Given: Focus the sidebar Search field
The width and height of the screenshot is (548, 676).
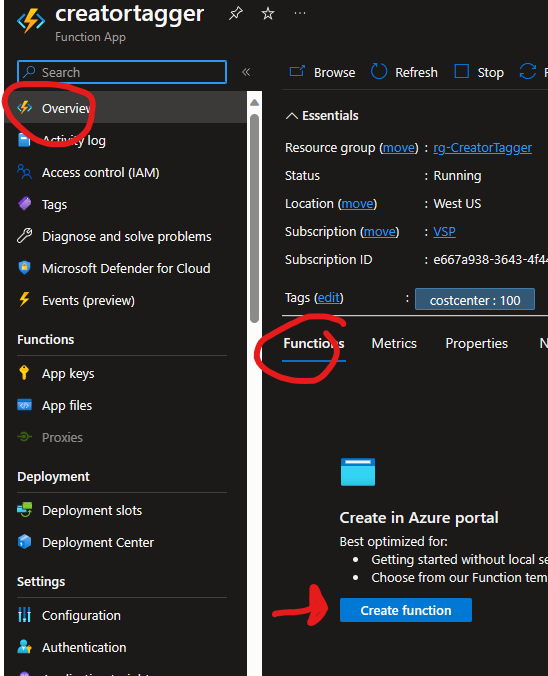Looking at the screenshot, I should tap(122, 72).
